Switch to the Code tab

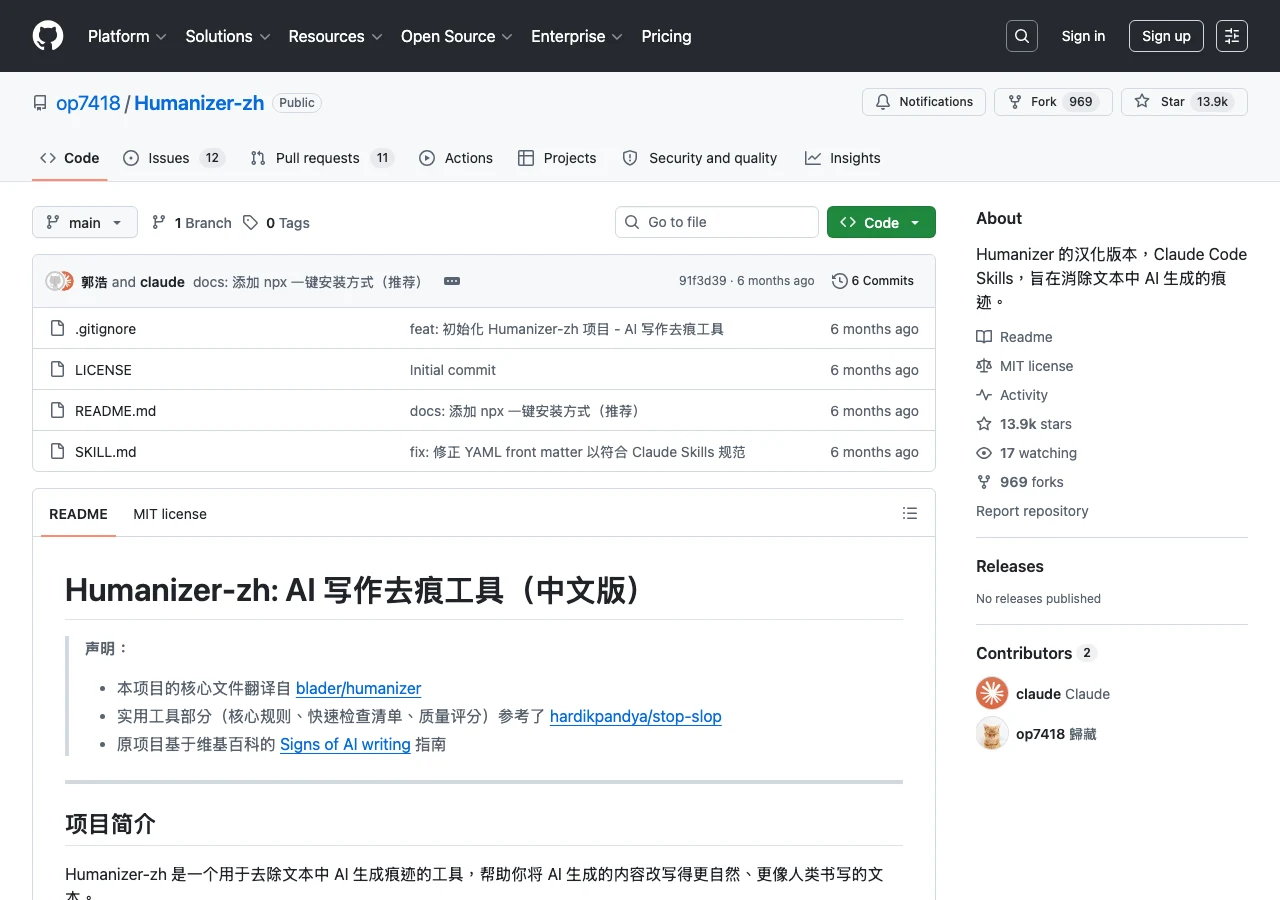click(x=70, y=158)
